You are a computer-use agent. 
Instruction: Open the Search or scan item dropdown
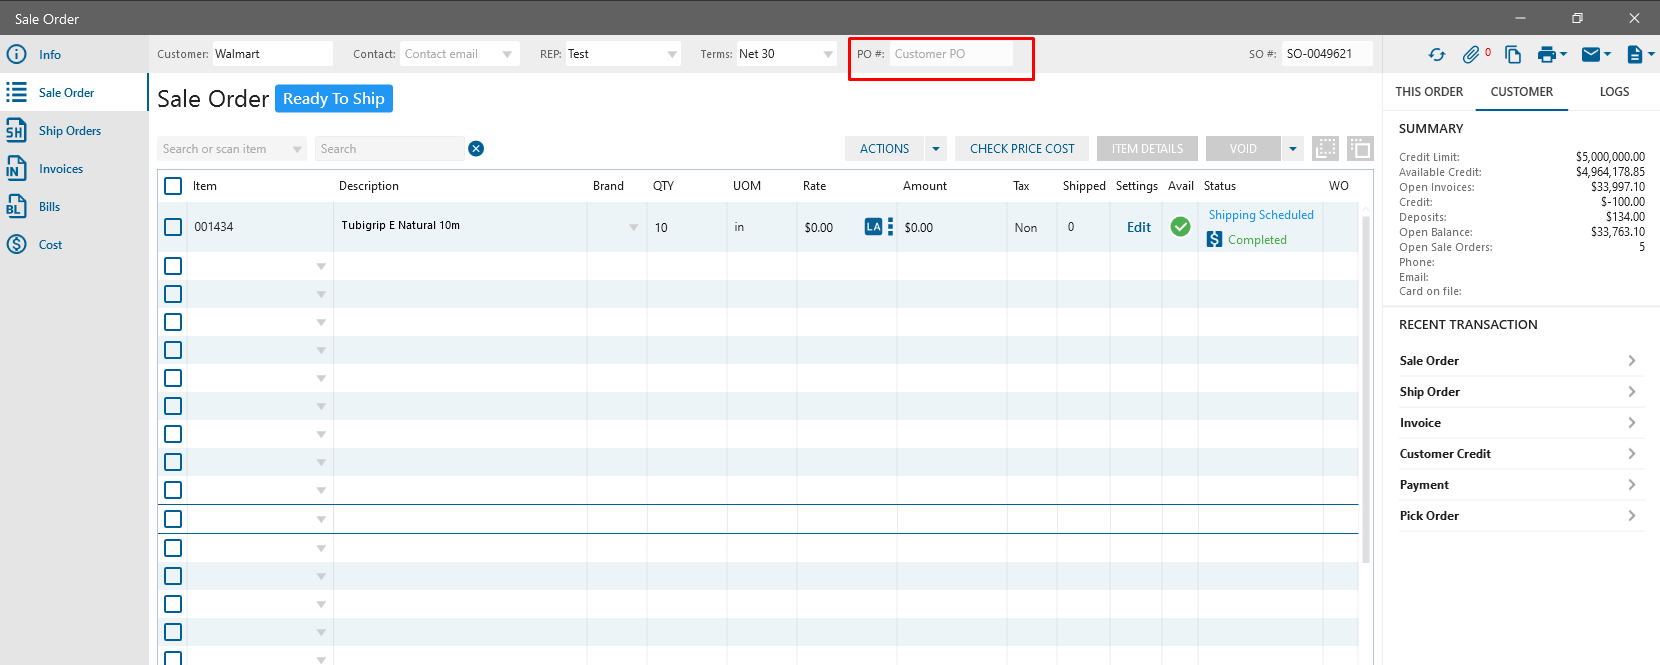coord(297,149)
